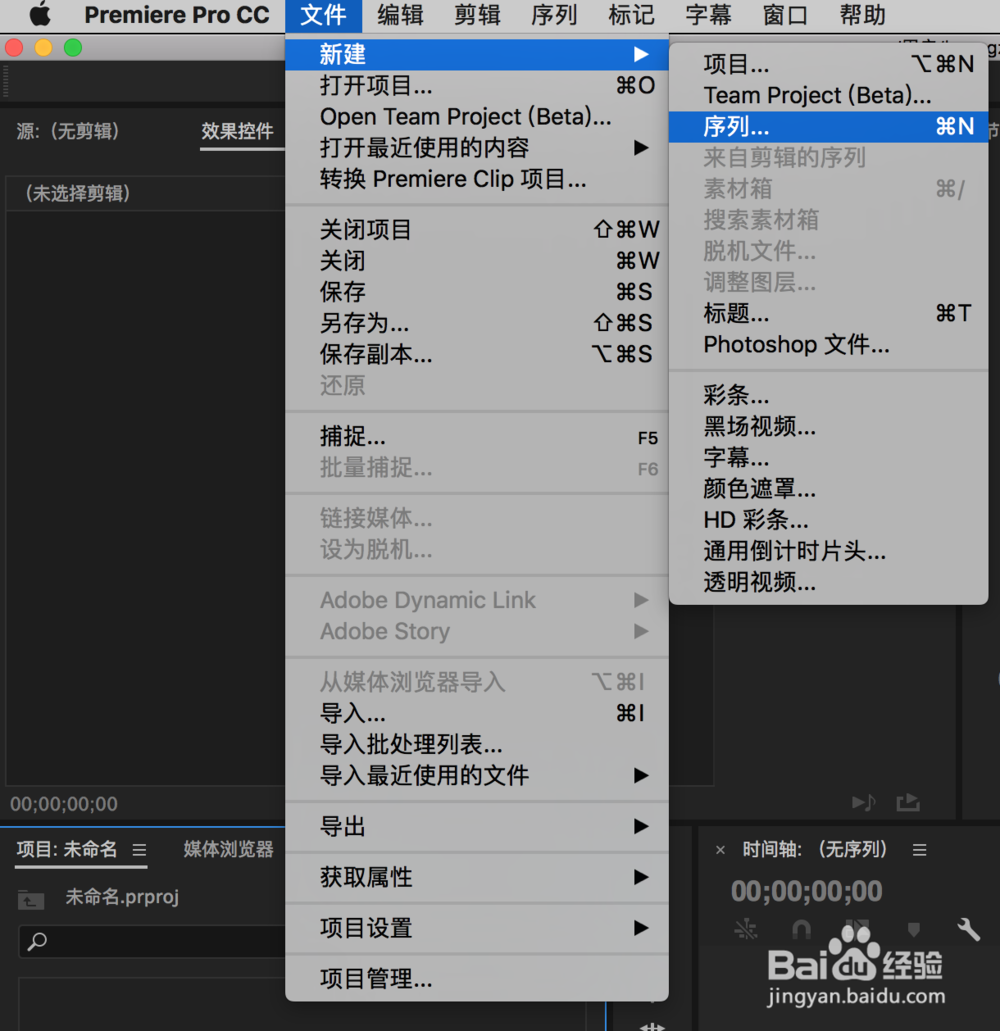Click the folder icon beside 未命名.prproj

(x=31, y=899)
